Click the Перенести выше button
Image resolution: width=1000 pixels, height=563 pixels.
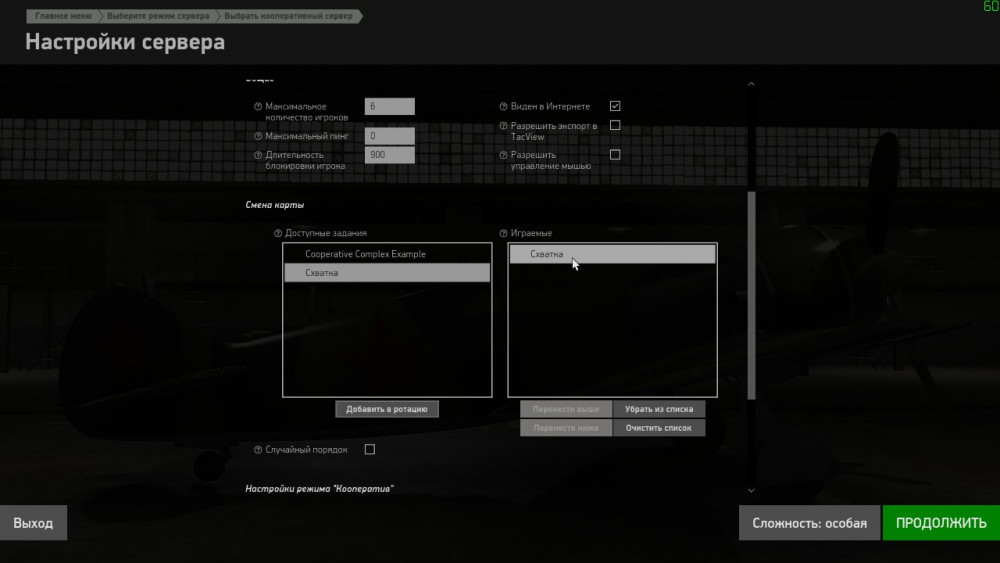[566, 409]
